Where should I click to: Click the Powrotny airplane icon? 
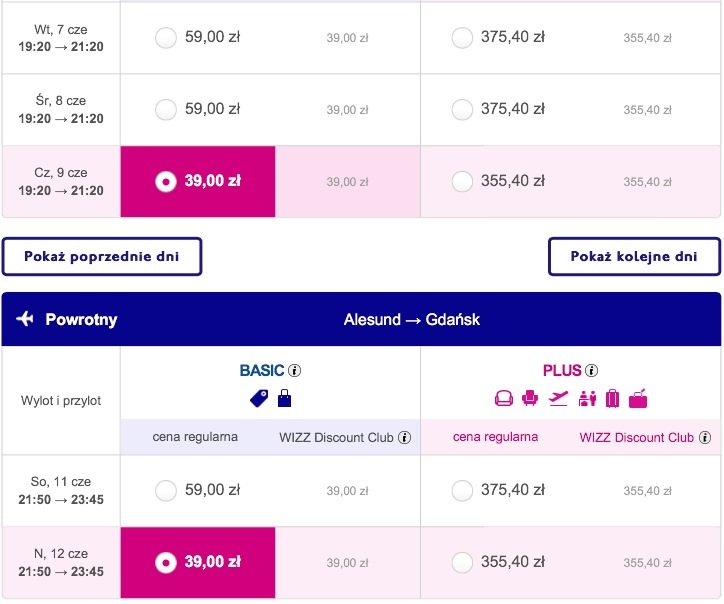pyautogui.click(x=25, y=319)
